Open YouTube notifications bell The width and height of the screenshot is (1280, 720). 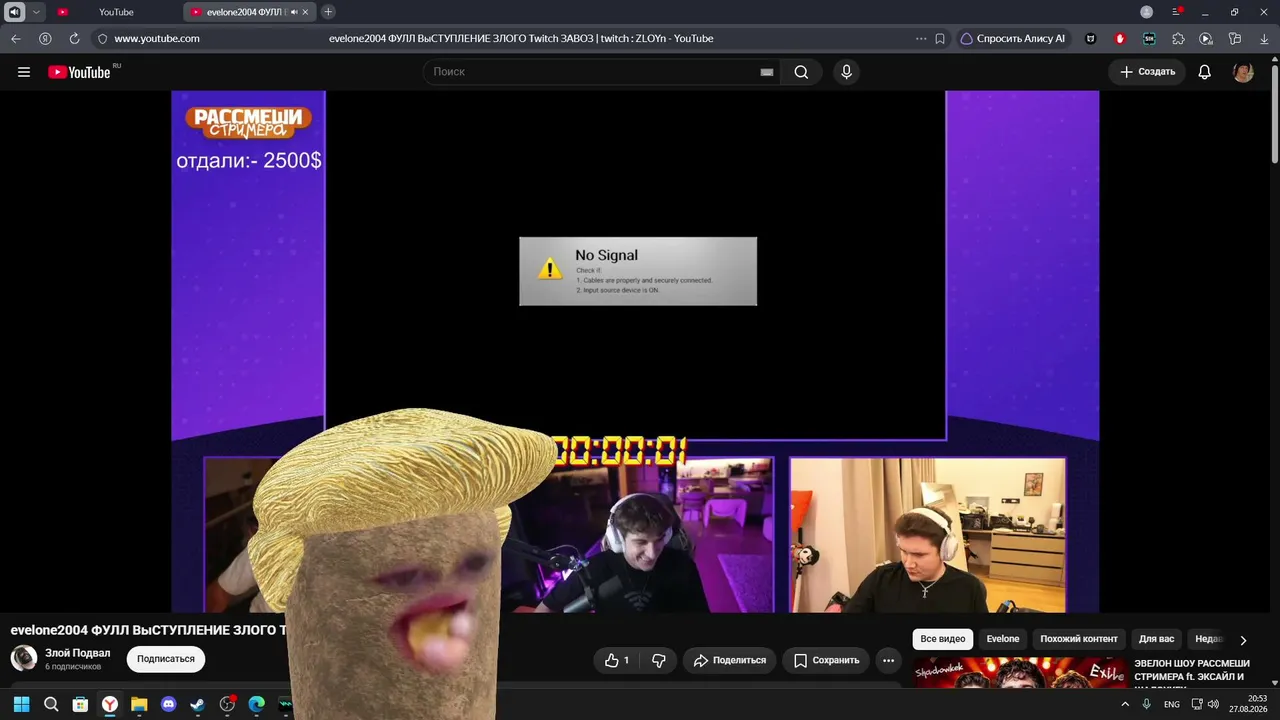pyautogui.click(x=1205, y=72)
